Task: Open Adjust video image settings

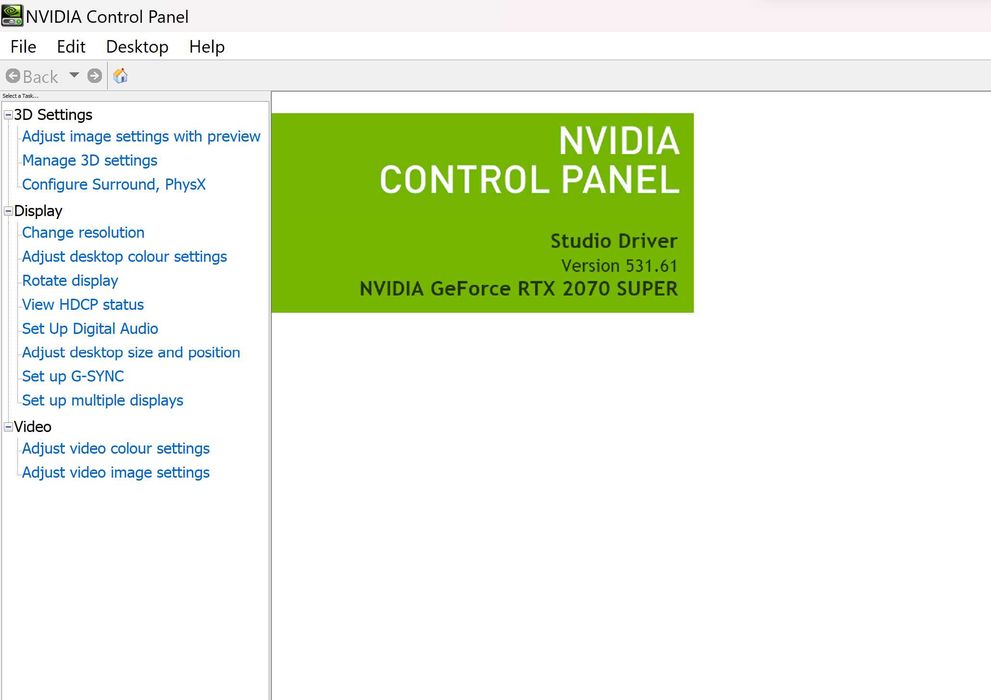Action: (116, 473)
